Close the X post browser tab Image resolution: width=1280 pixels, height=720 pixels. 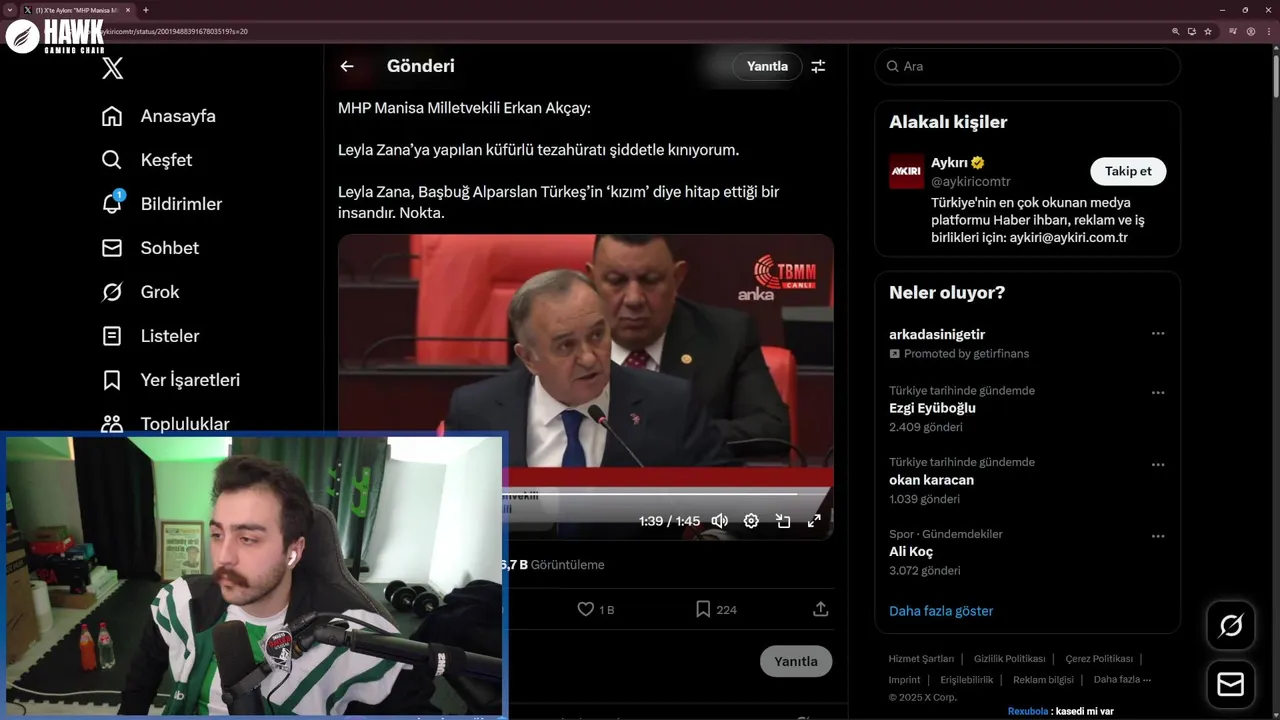(126, 10)
